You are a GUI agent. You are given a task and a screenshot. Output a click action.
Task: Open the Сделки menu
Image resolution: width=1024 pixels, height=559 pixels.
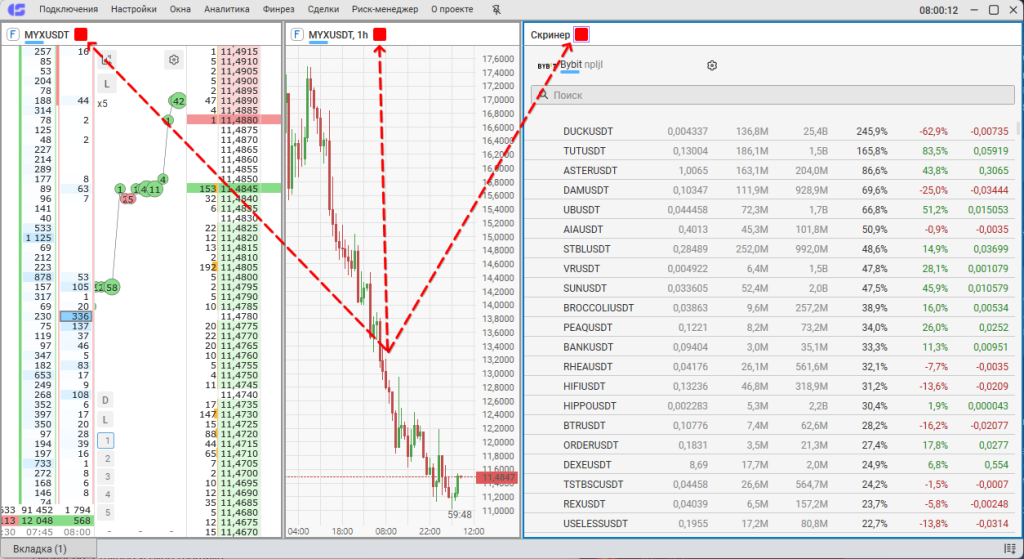(323, 9)
